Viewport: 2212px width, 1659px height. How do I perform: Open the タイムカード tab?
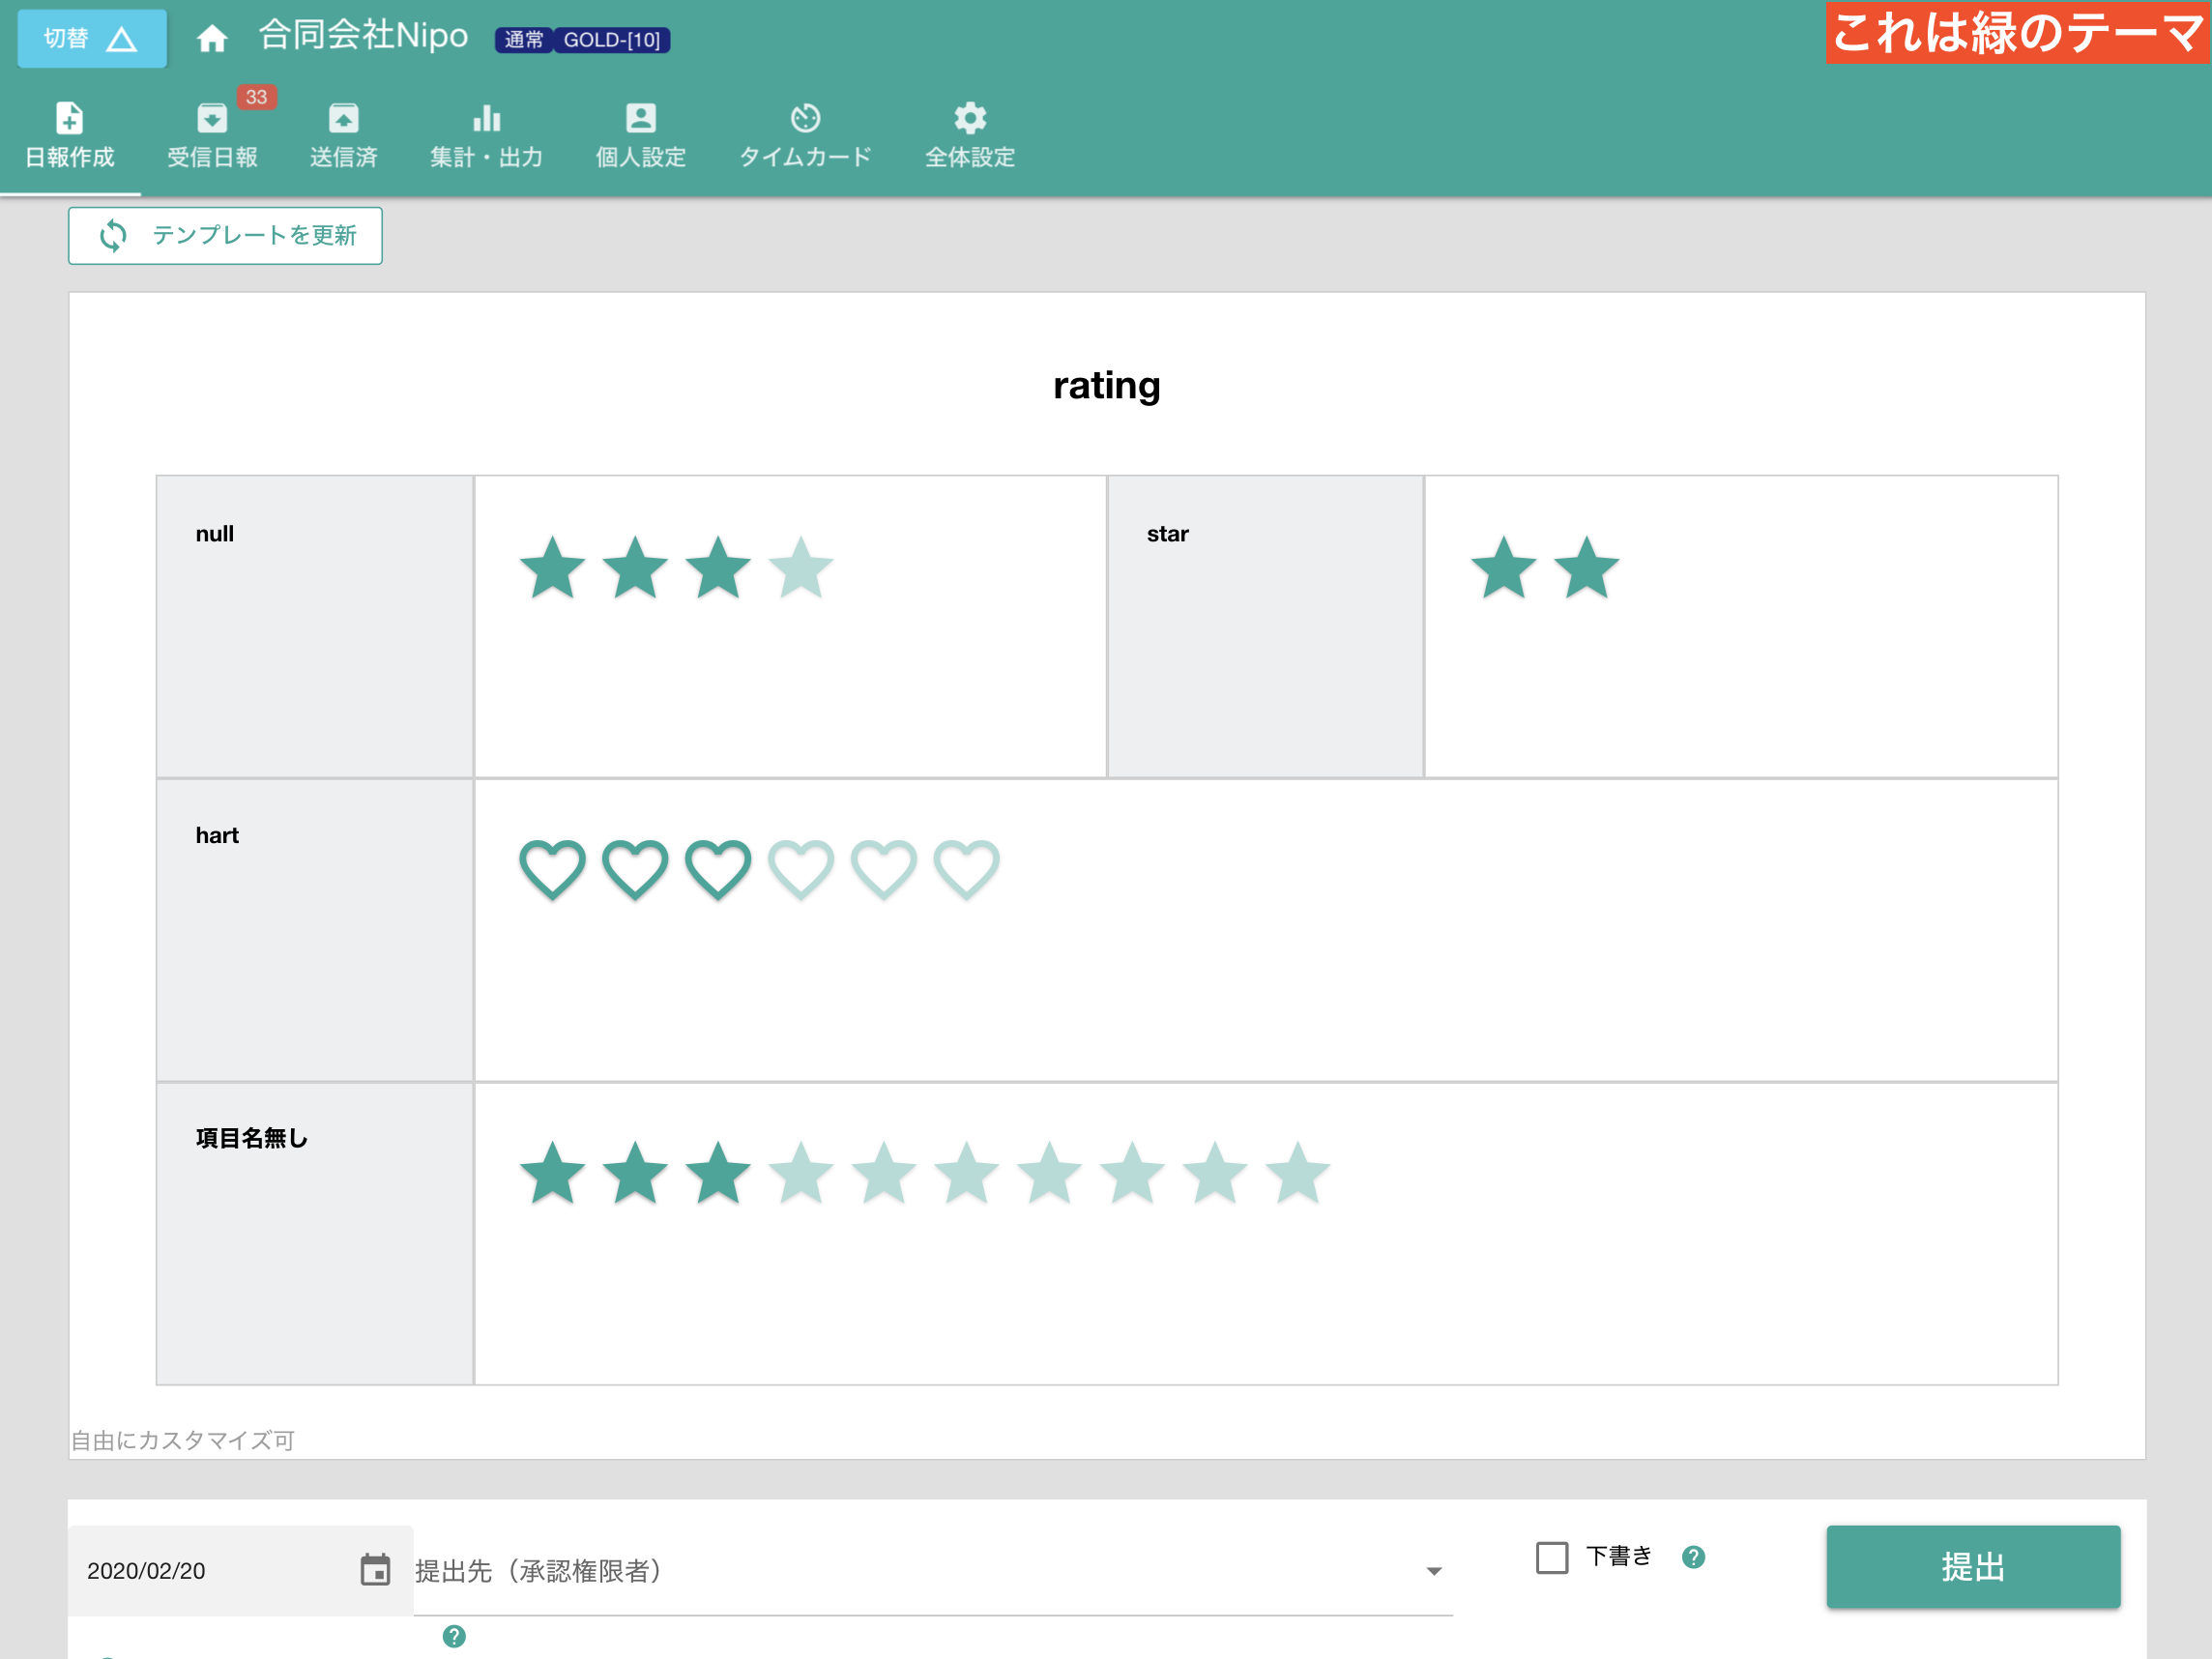click(805, 137)
